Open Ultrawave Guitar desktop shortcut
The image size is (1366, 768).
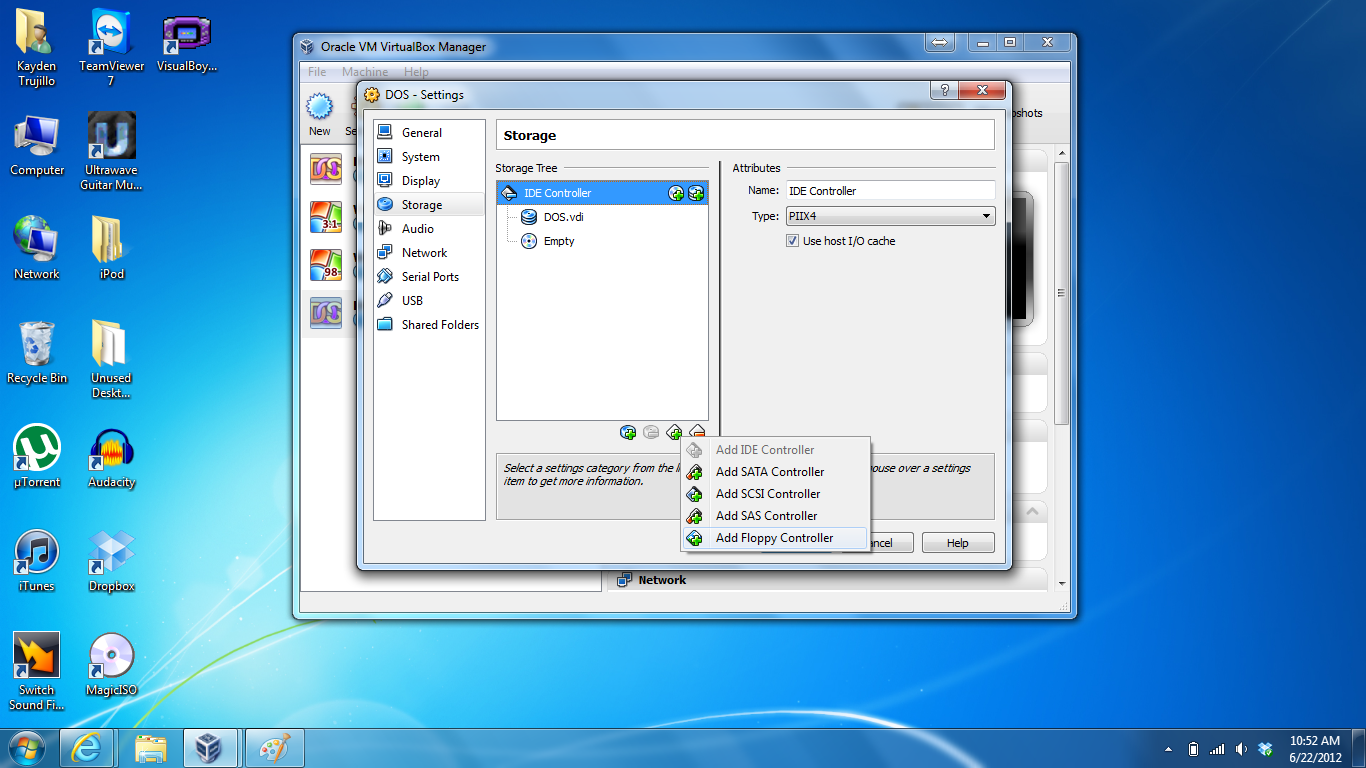point(111,152)
